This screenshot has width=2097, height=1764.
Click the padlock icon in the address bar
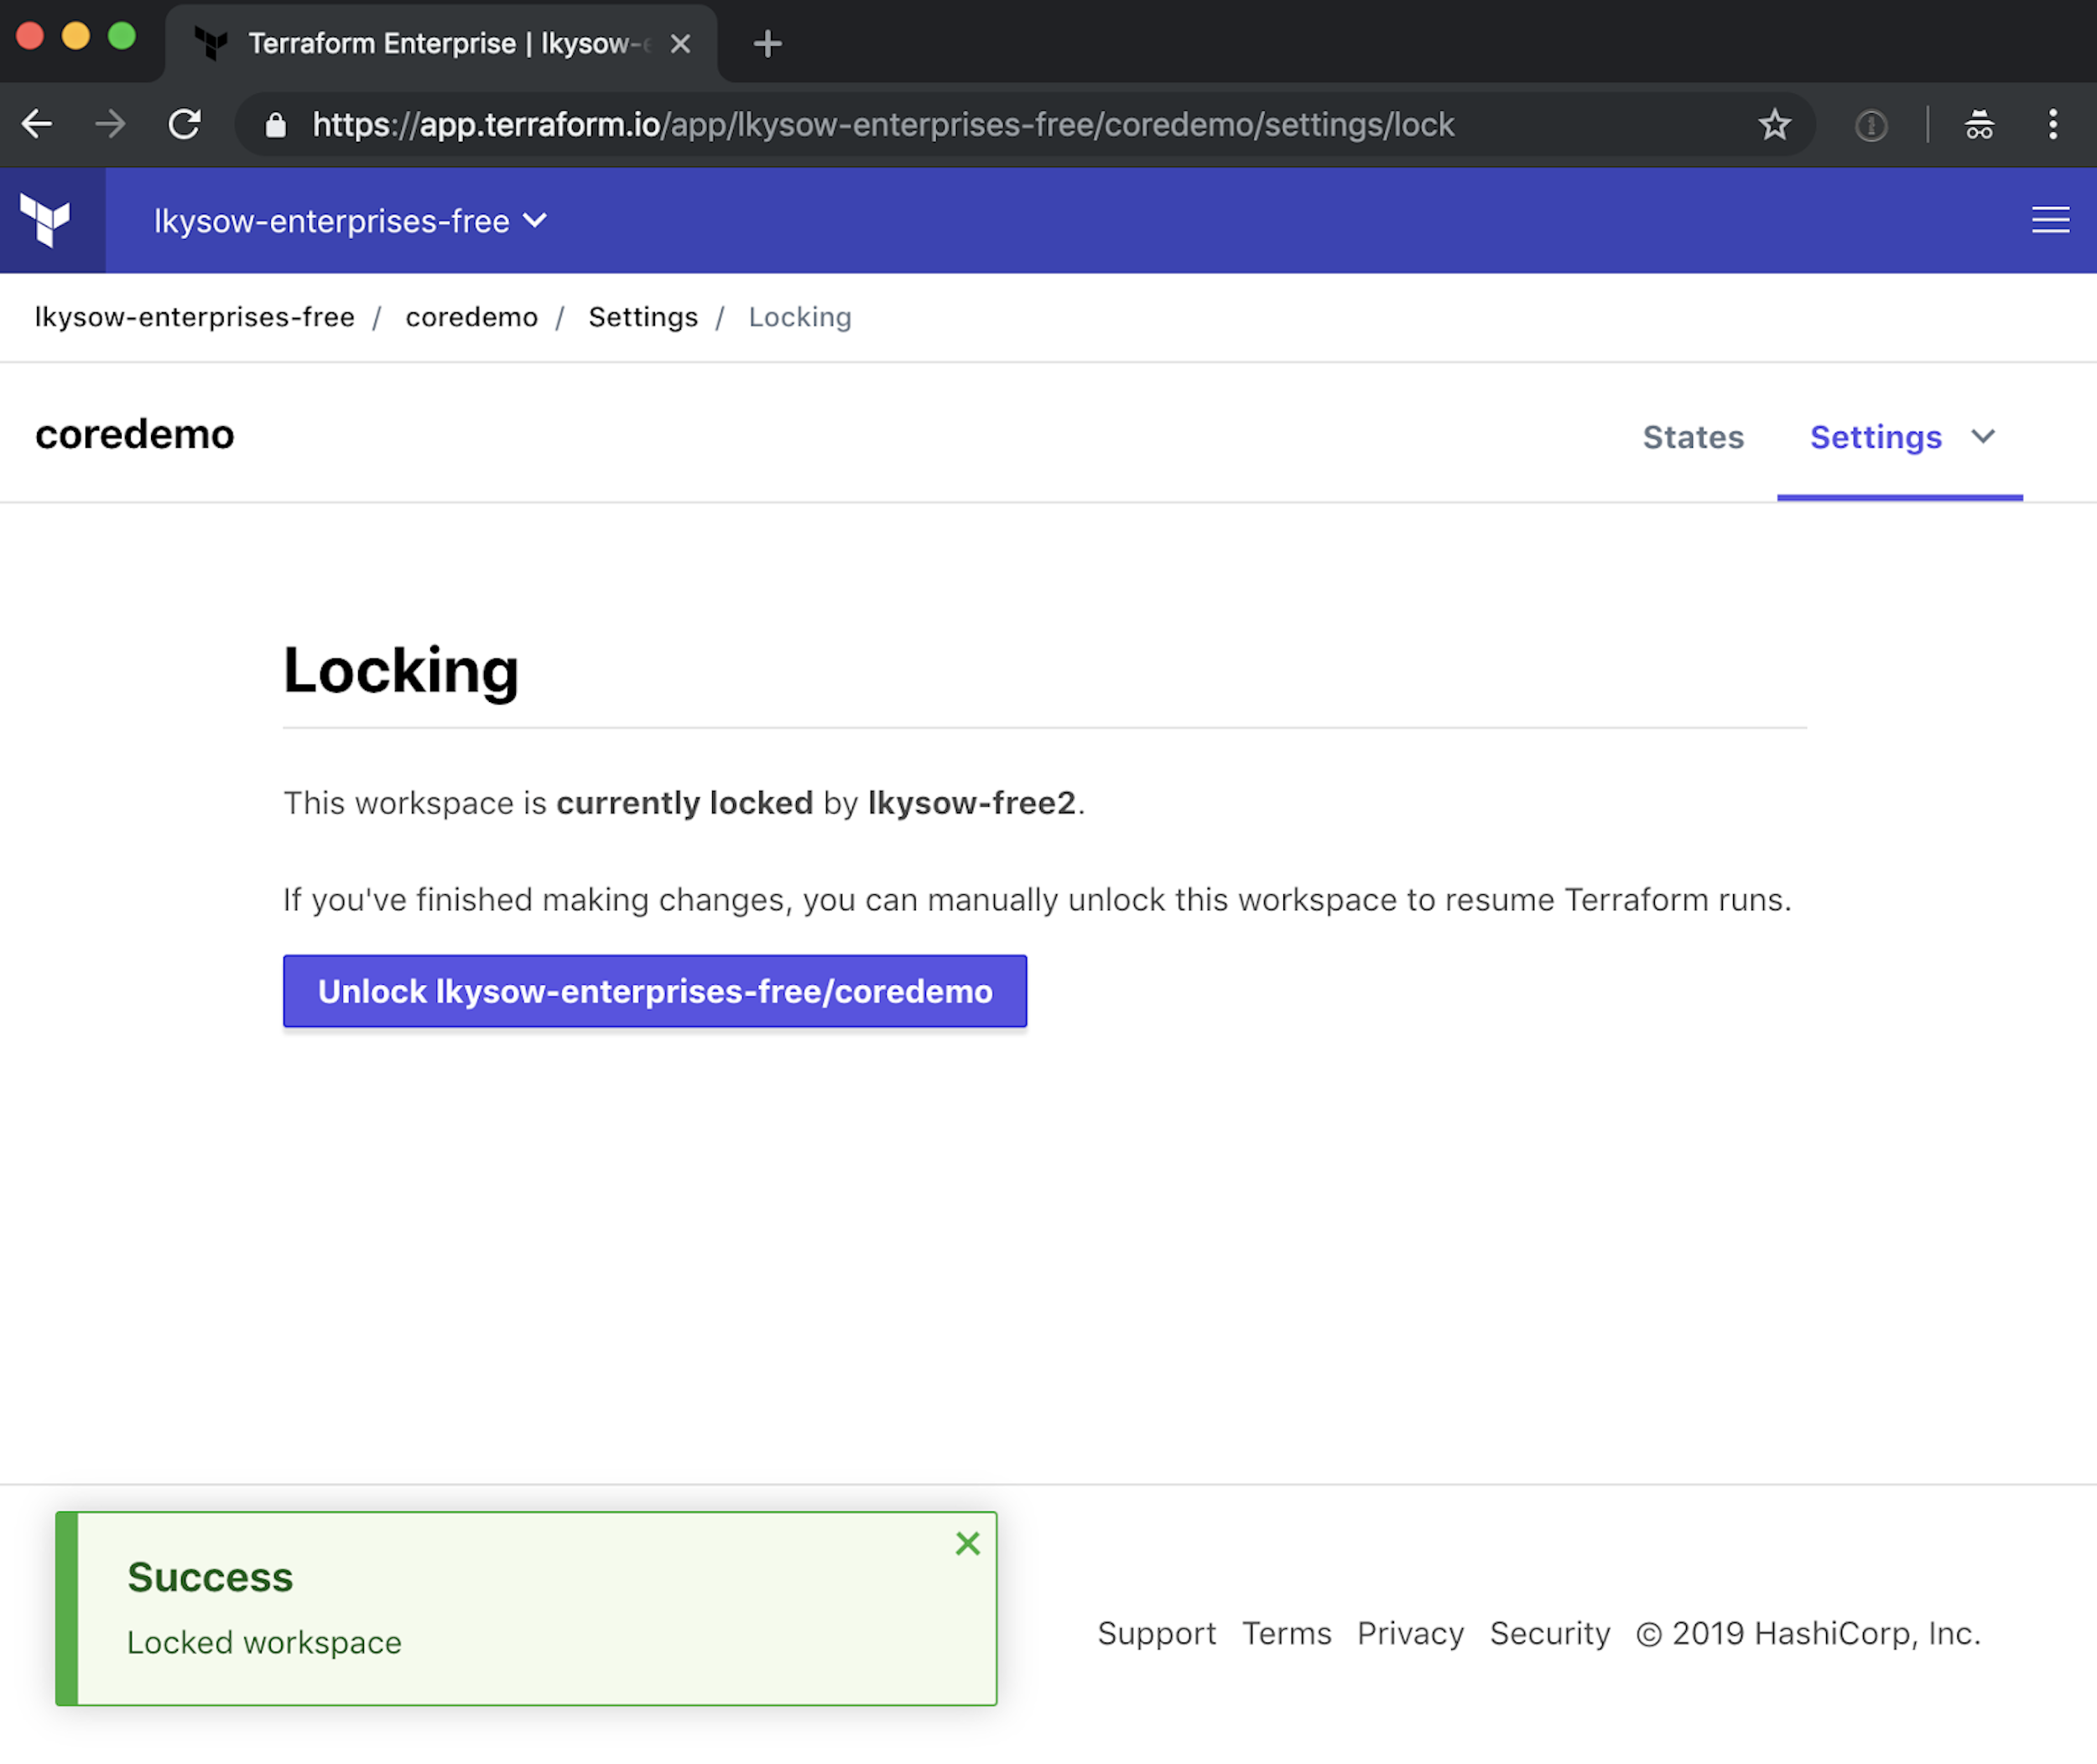(x=277, y=124)
